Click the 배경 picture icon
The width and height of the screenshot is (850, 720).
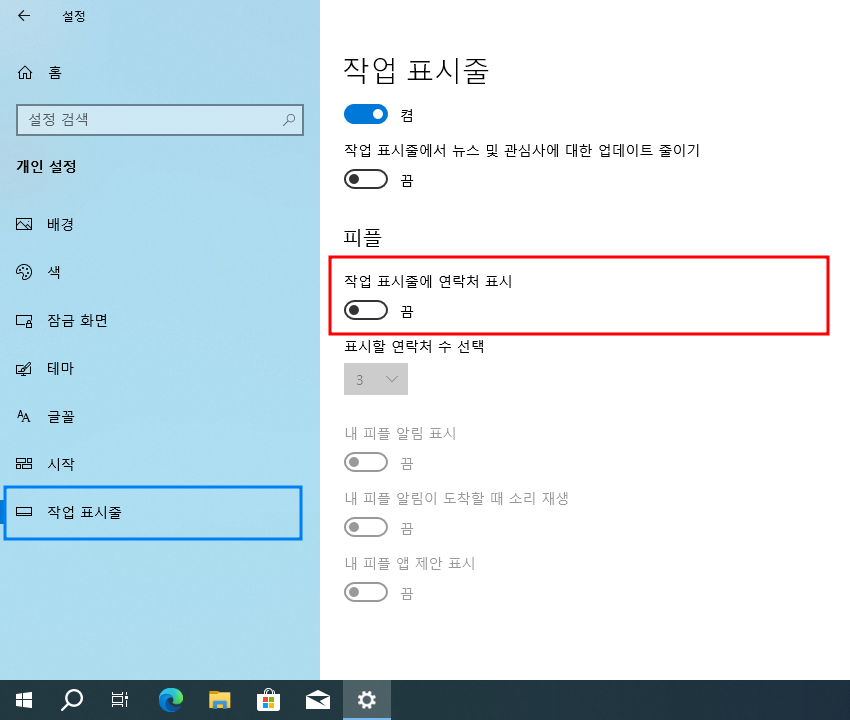click(24, 224)
